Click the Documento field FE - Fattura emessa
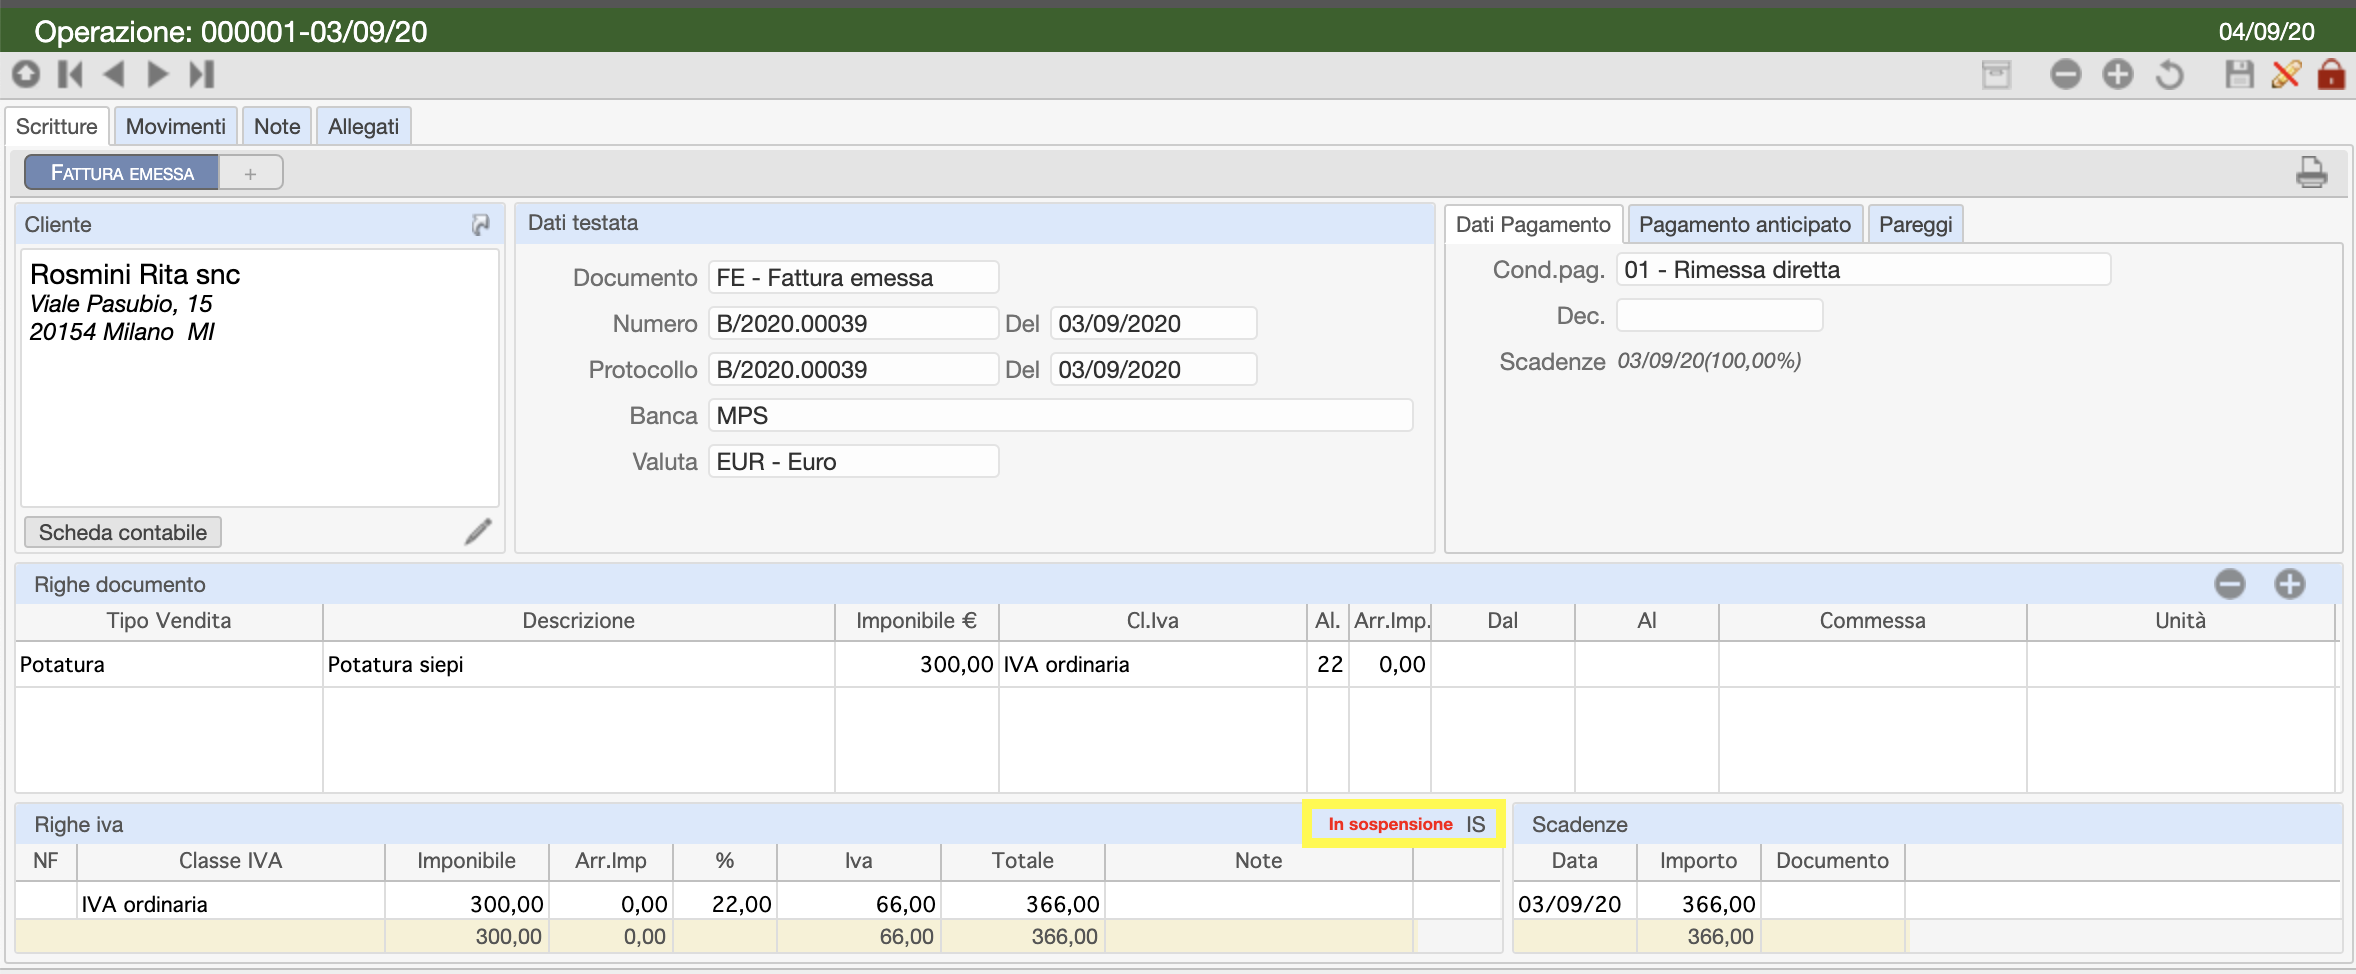 pyautogui.click(x=853, y=278)
